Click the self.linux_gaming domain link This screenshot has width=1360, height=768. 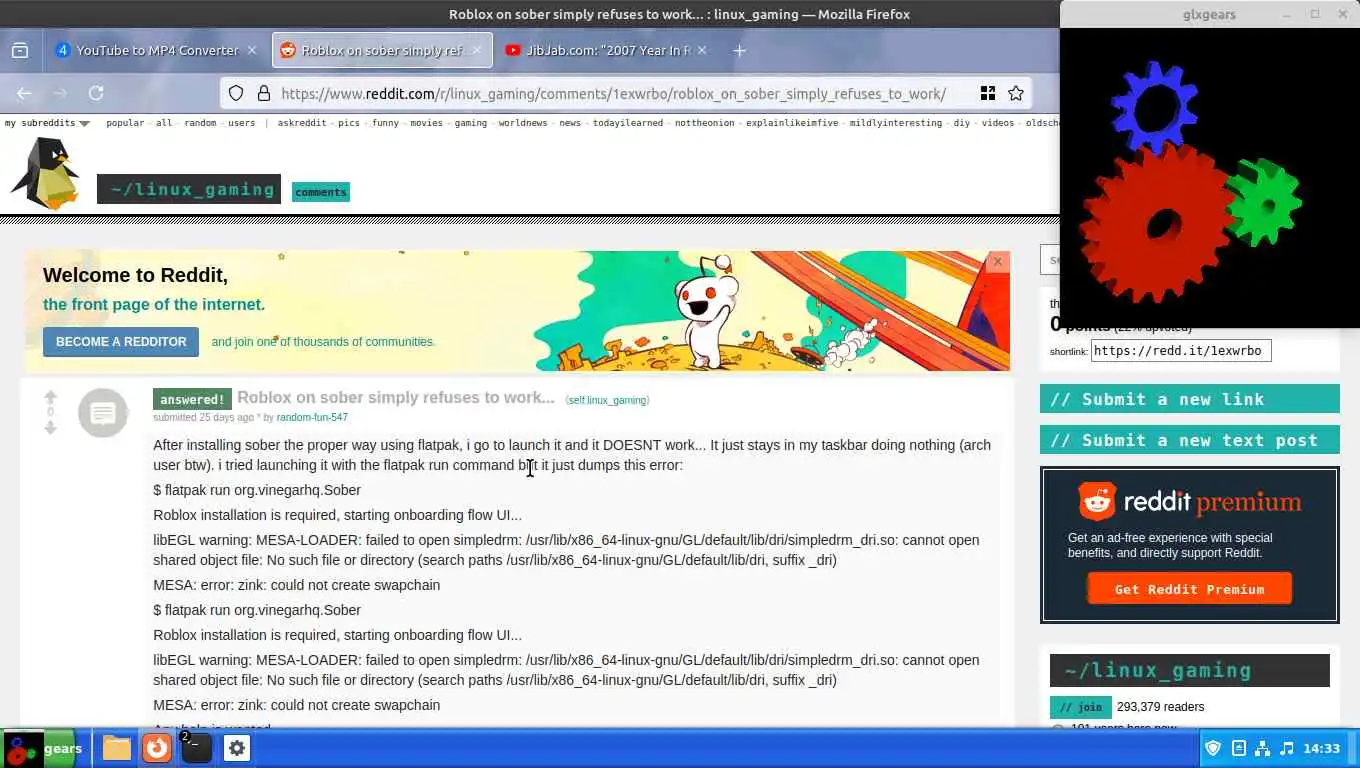tap(608, 400)
